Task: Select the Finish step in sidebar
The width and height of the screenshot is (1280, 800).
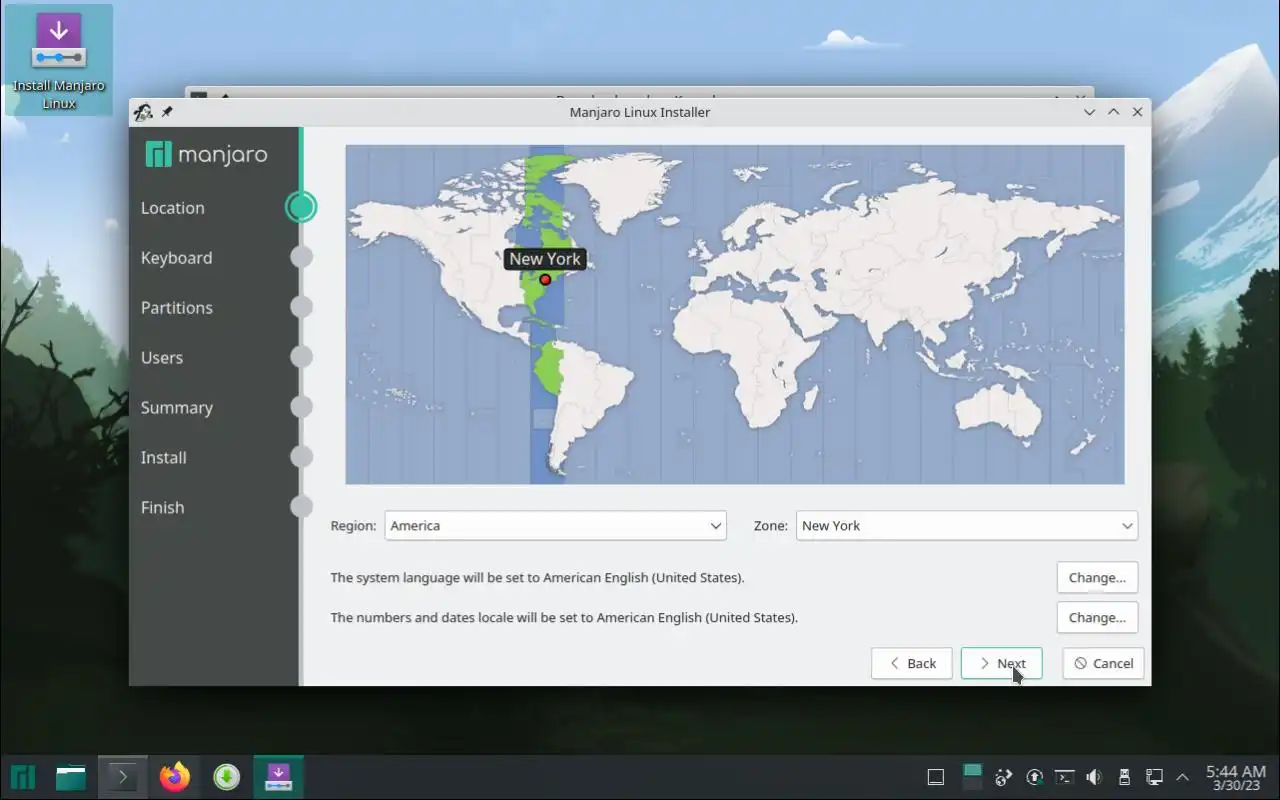Action: tap(163, 508)
